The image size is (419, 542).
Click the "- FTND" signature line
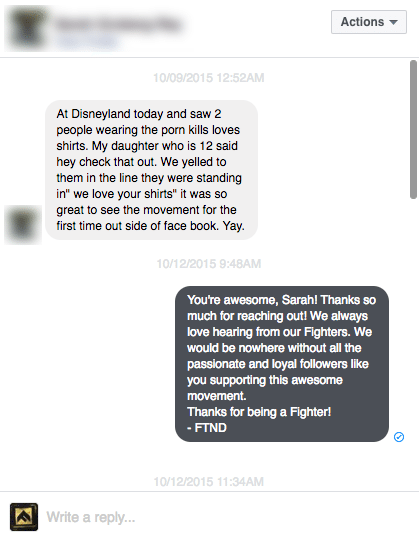coord(207,428)
